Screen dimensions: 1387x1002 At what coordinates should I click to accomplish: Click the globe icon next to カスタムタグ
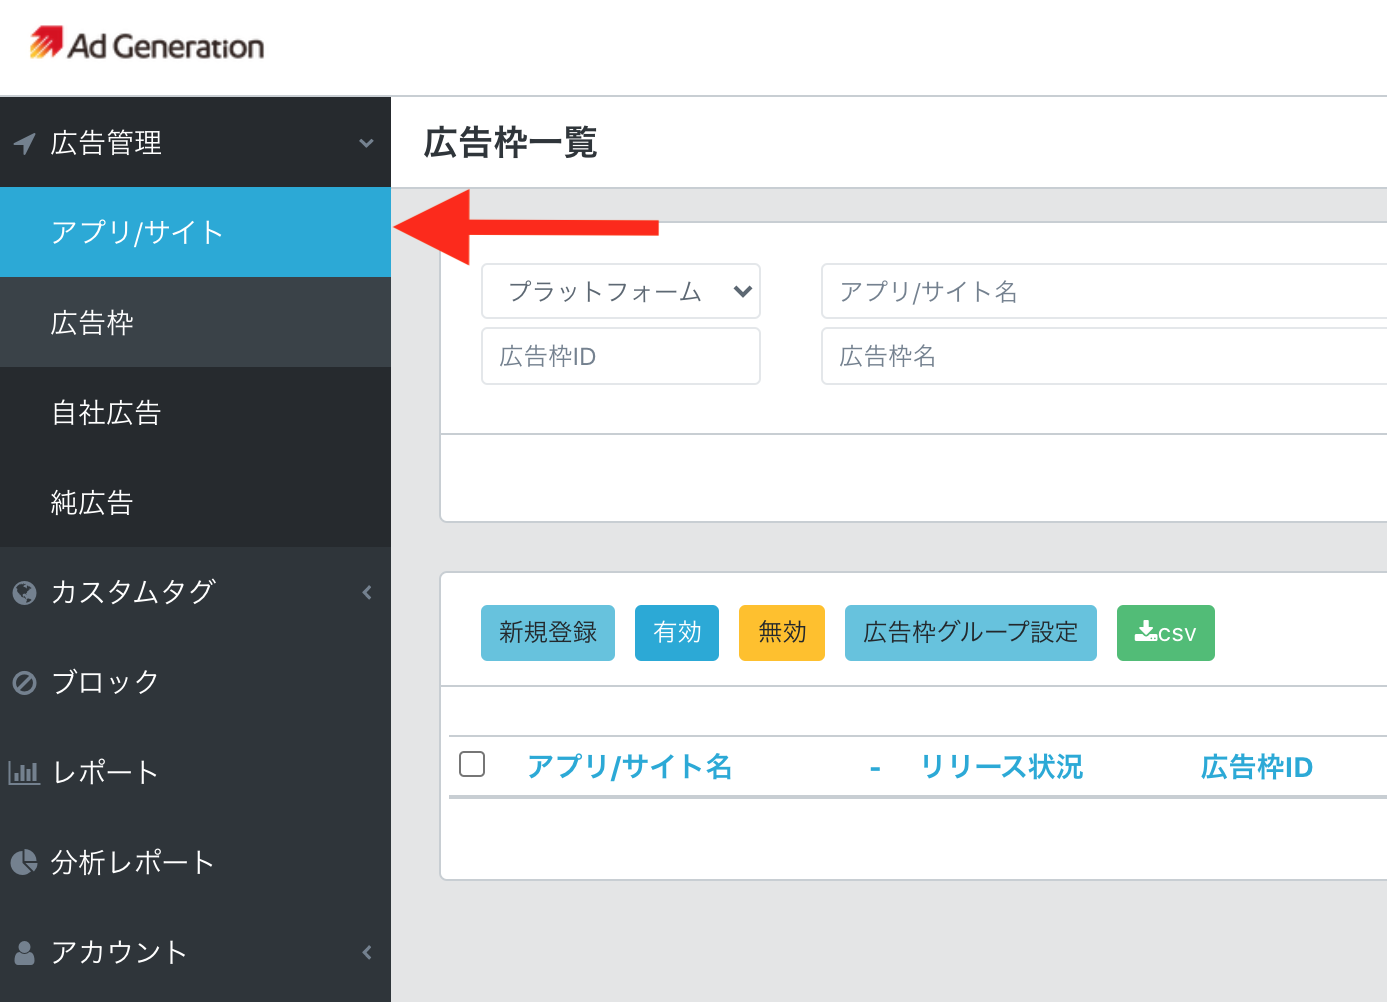(x=24, y=592)
